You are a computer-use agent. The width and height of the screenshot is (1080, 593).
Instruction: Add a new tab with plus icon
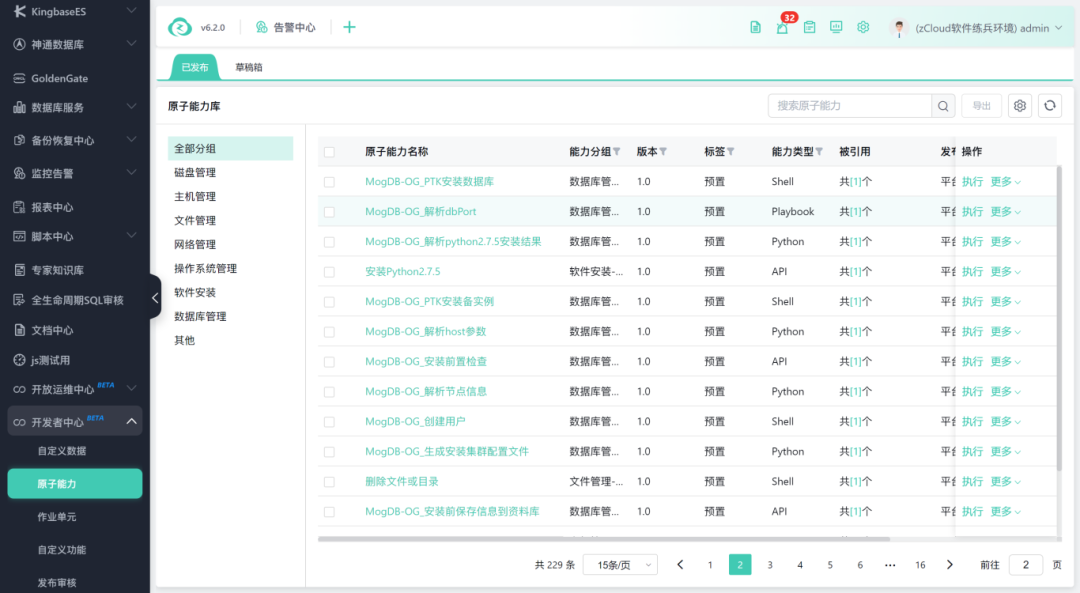click(349, 27)
